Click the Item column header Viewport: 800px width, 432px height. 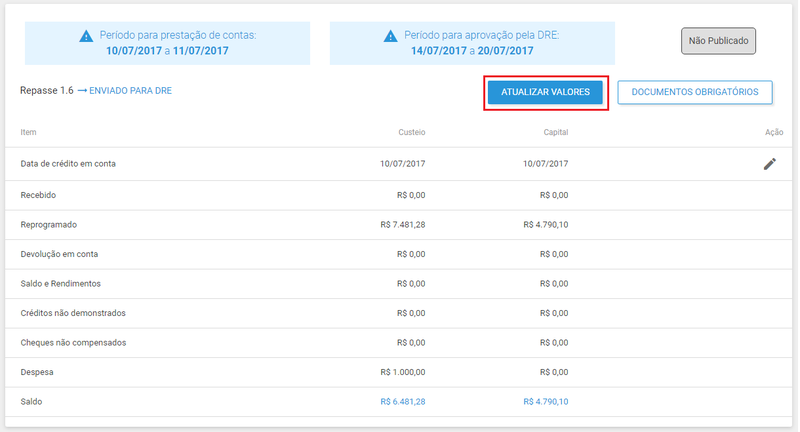(28, 132)
